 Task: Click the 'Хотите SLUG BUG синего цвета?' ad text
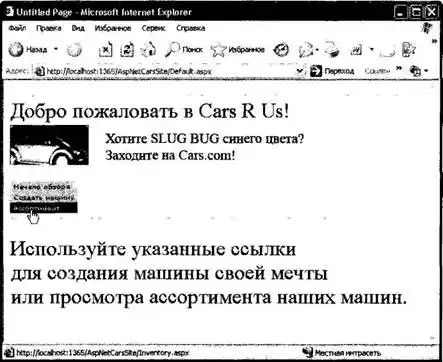(x=204, y=138)
